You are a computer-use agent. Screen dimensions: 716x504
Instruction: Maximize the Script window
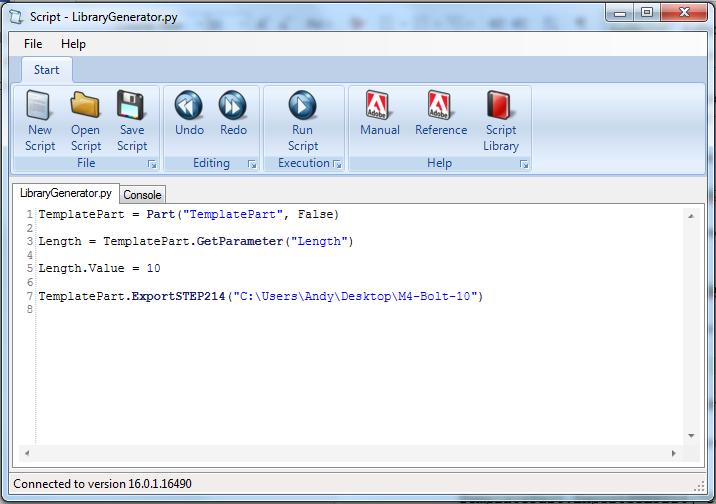point(647,13)
